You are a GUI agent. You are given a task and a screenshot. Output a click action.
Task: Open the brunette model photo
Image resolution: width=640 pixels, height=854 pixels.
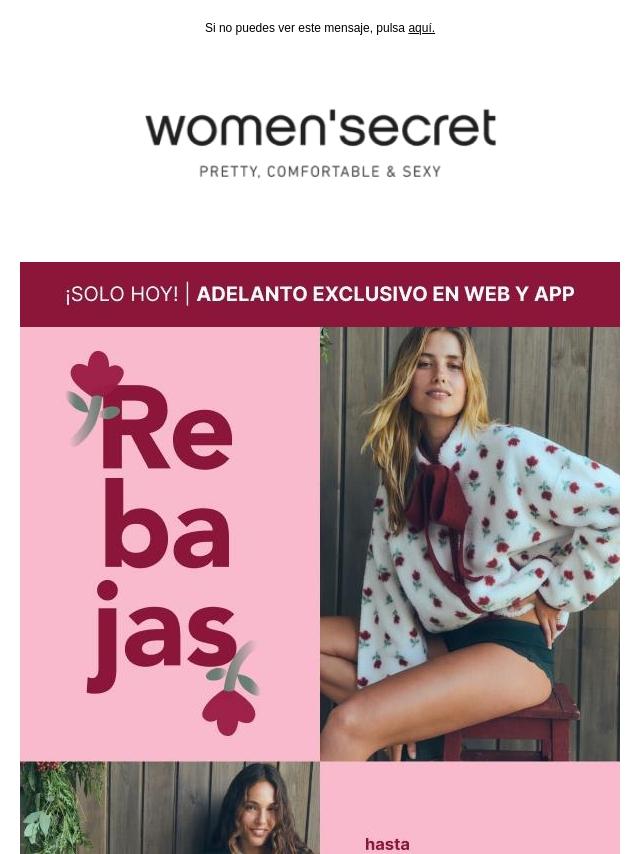point(170,808)
